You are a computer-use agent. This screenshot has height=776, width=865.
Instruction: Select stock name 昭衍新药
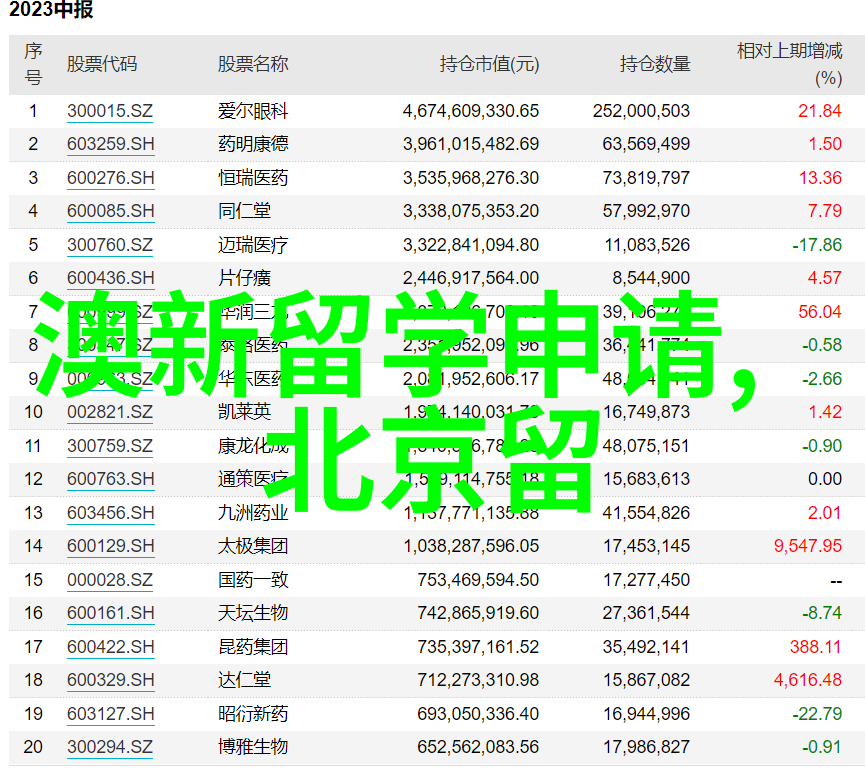253,714
